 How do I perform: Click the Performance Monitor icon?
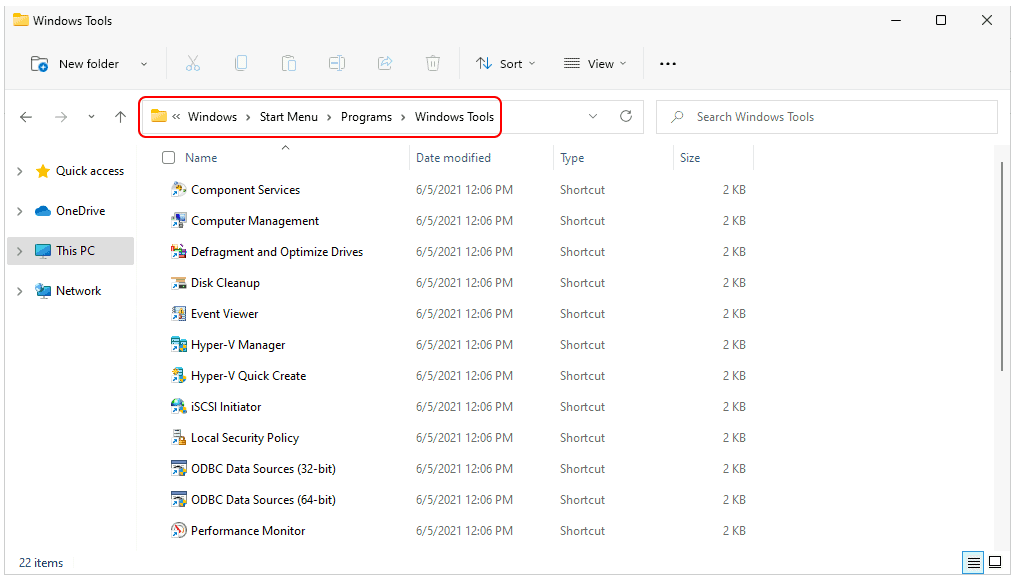point(178,531)
